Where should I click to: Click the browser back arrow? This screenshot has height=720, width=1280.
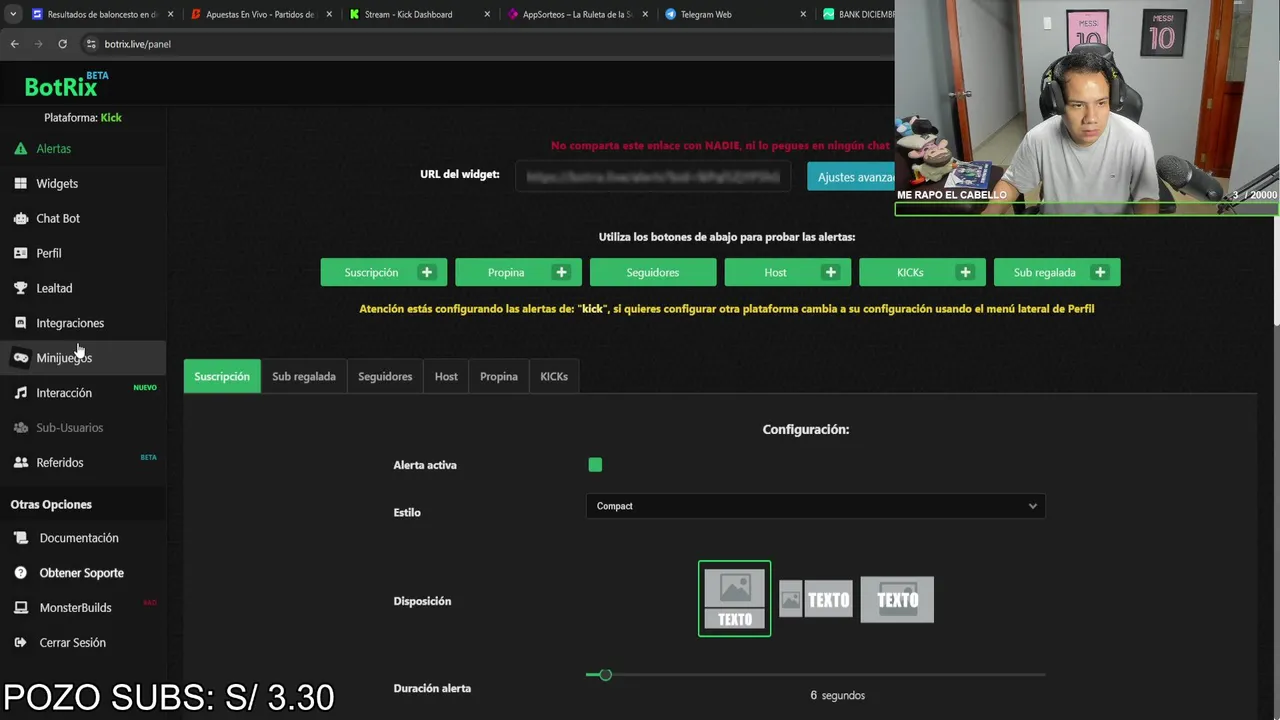click(14, 44)
